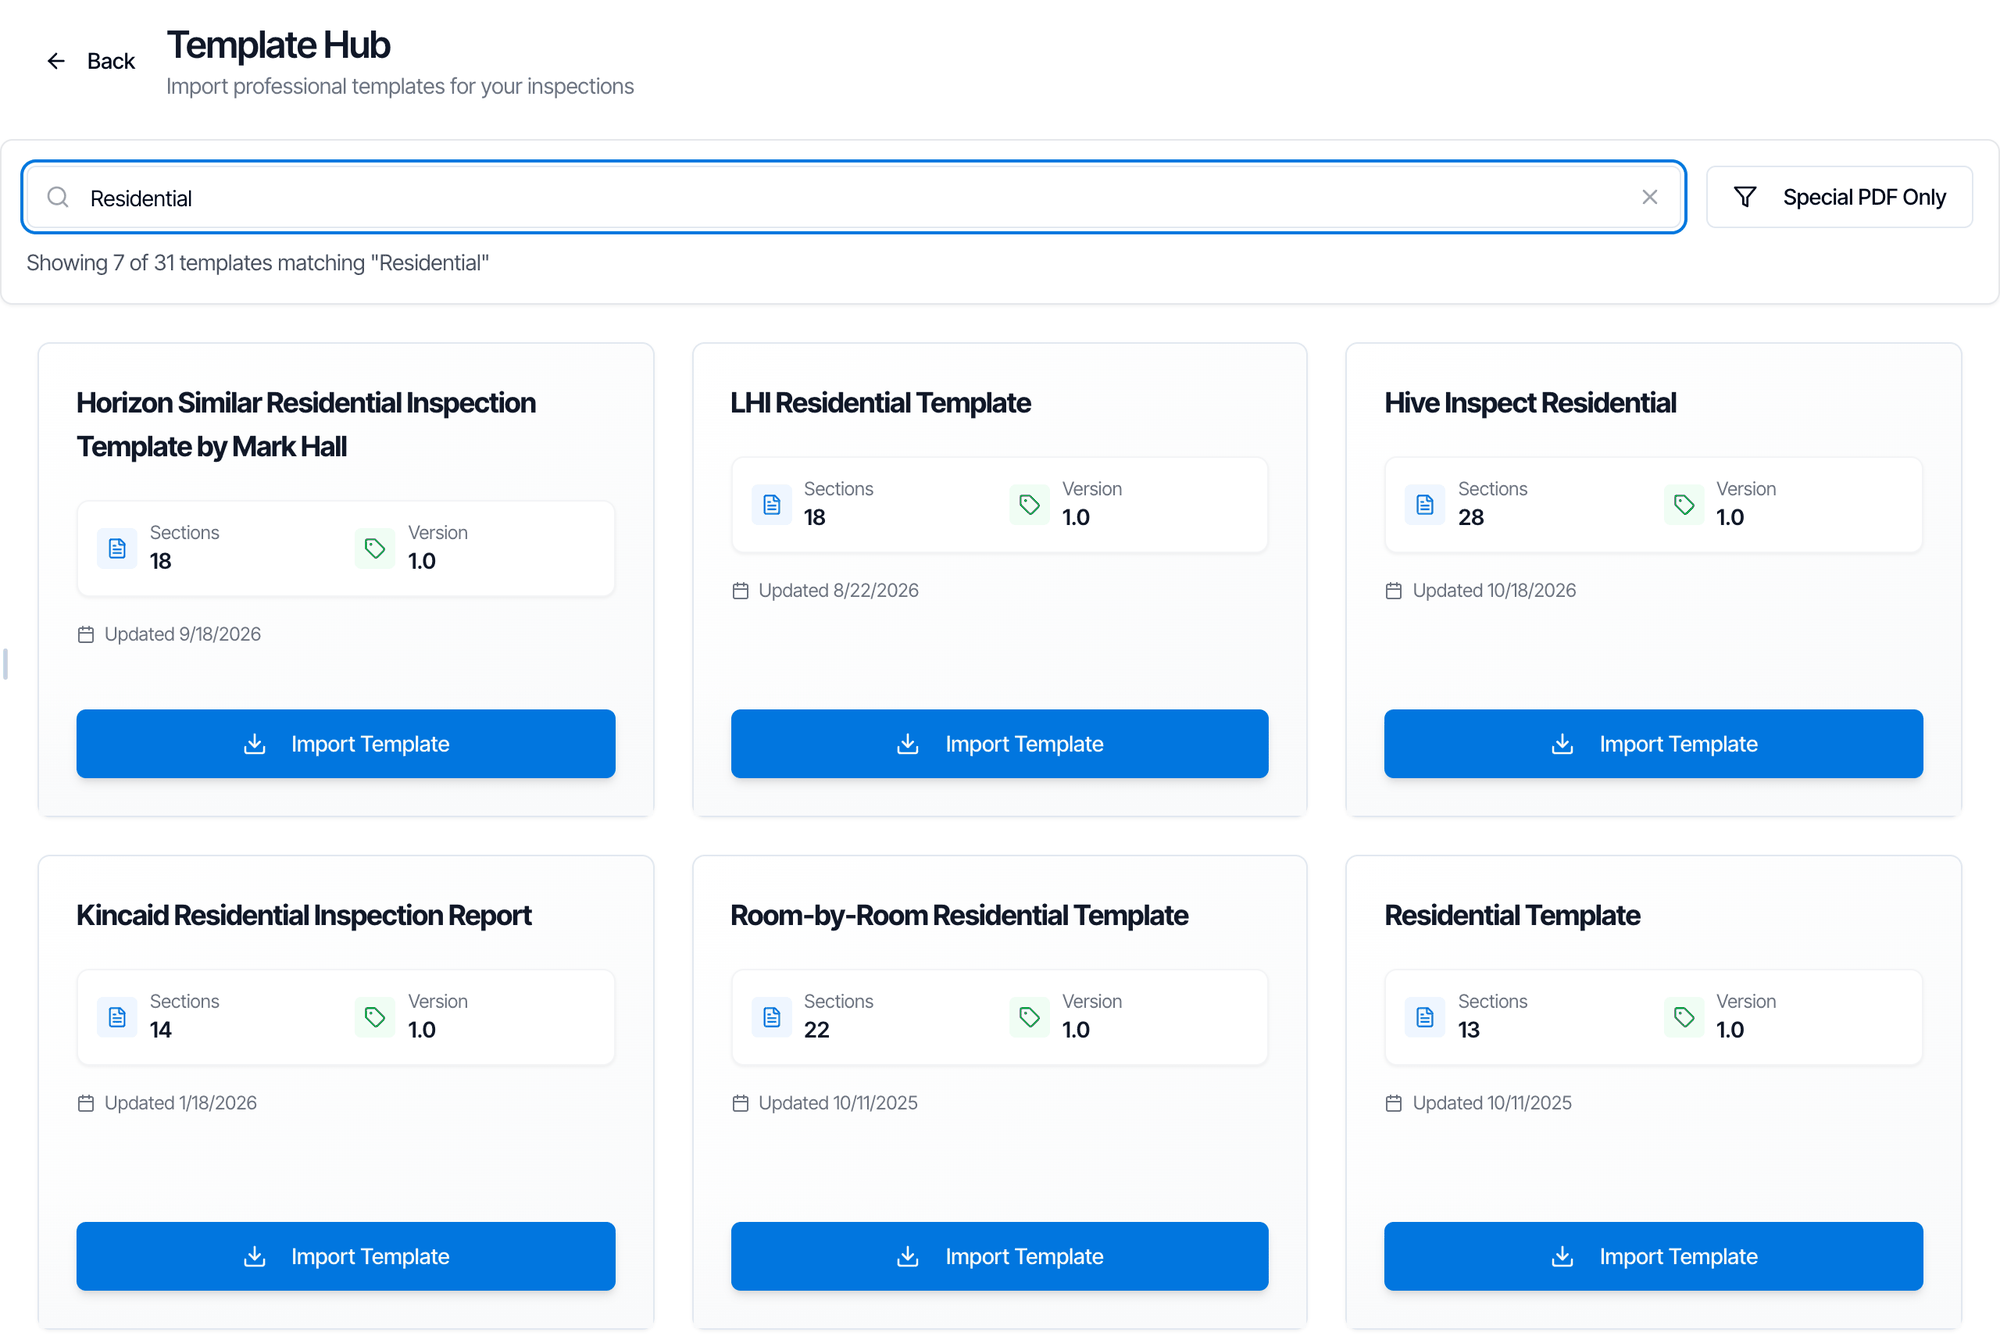Open the Hive Inspect Residential card title
Image resolution: width=2000 pixels, height=1336 pixels.
click(1530, 403)
